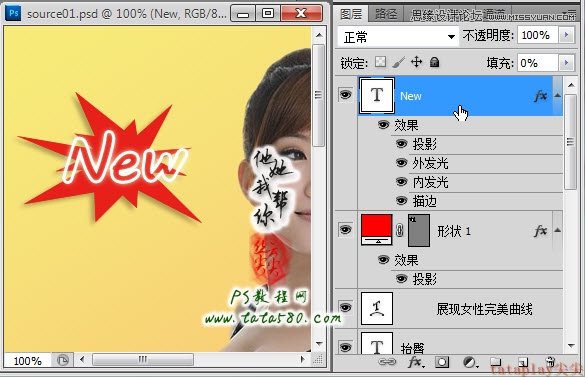Click delete layer trash icon
Viewport: 585px width, 377px height.
pyautogui.click(x=550, y=362)
